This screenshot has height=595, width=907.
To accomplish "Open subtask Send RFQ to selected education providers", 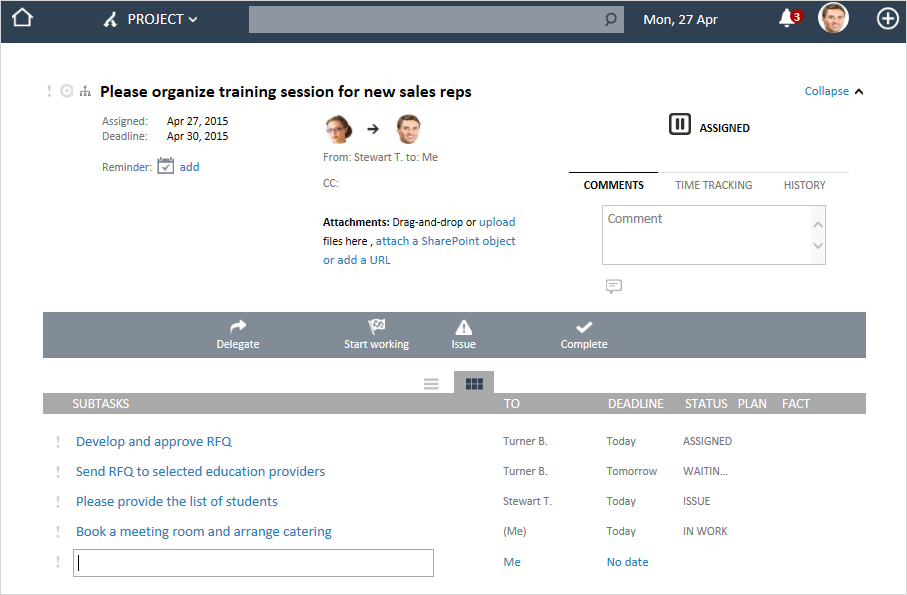I will click(200, 472).
